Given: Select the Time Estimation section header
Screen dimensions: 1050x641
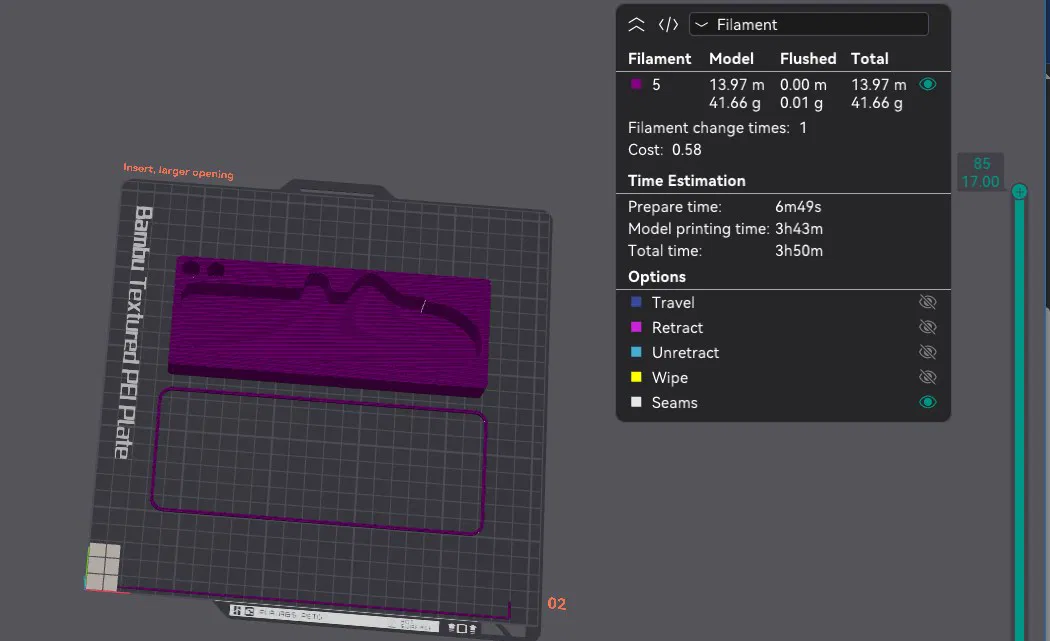Looking at the screenshot, I should pyautogui.click(x=686, y=181).
